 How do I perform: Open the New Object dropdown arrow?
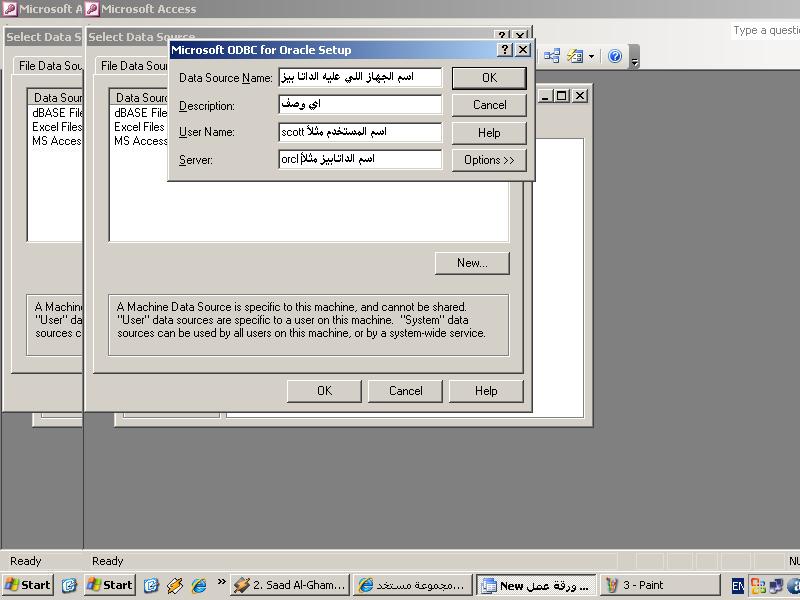pyautogui.click(x=591, y=56)
